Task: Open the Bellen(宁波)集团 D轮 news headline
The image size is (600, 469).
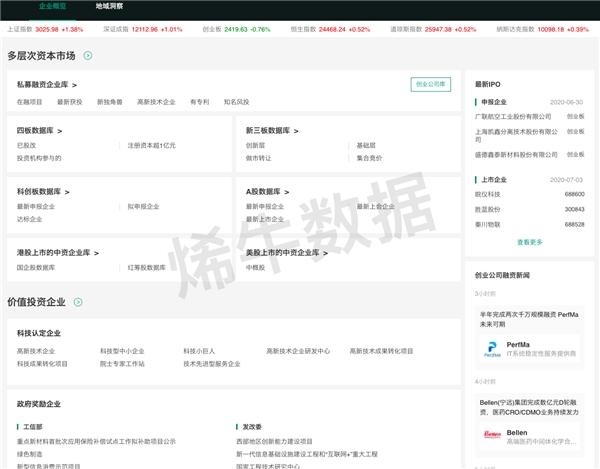Action: tap(529, 407)
